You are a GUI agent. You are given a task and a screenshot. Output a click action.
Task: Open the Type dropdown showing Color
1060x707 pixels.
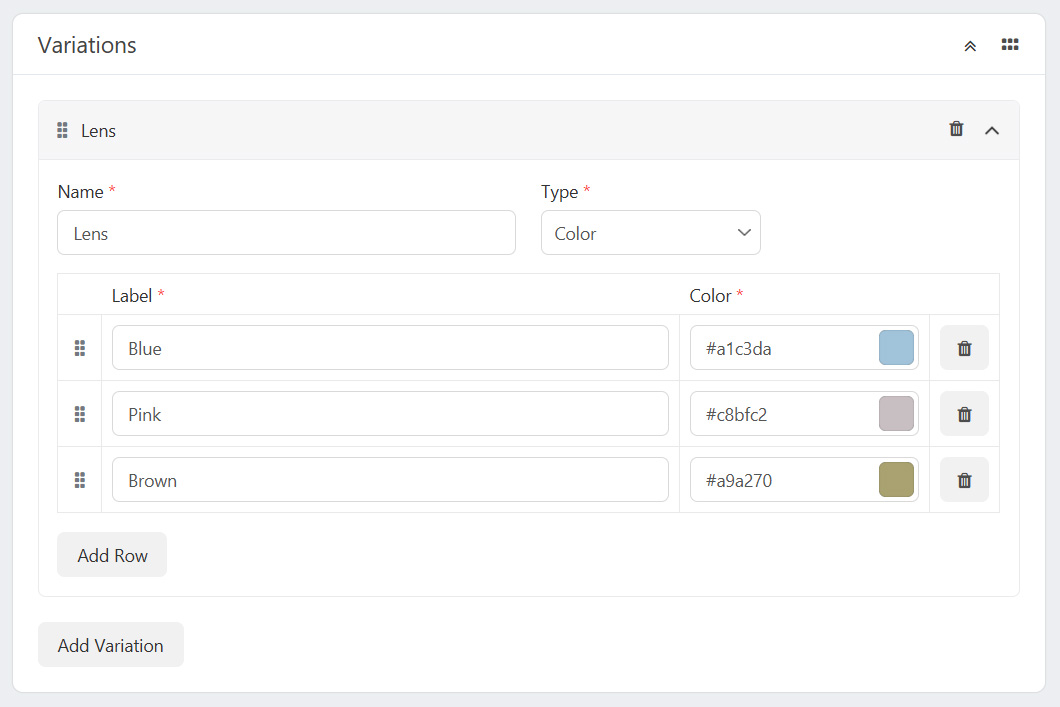click(x=650, y=233)
